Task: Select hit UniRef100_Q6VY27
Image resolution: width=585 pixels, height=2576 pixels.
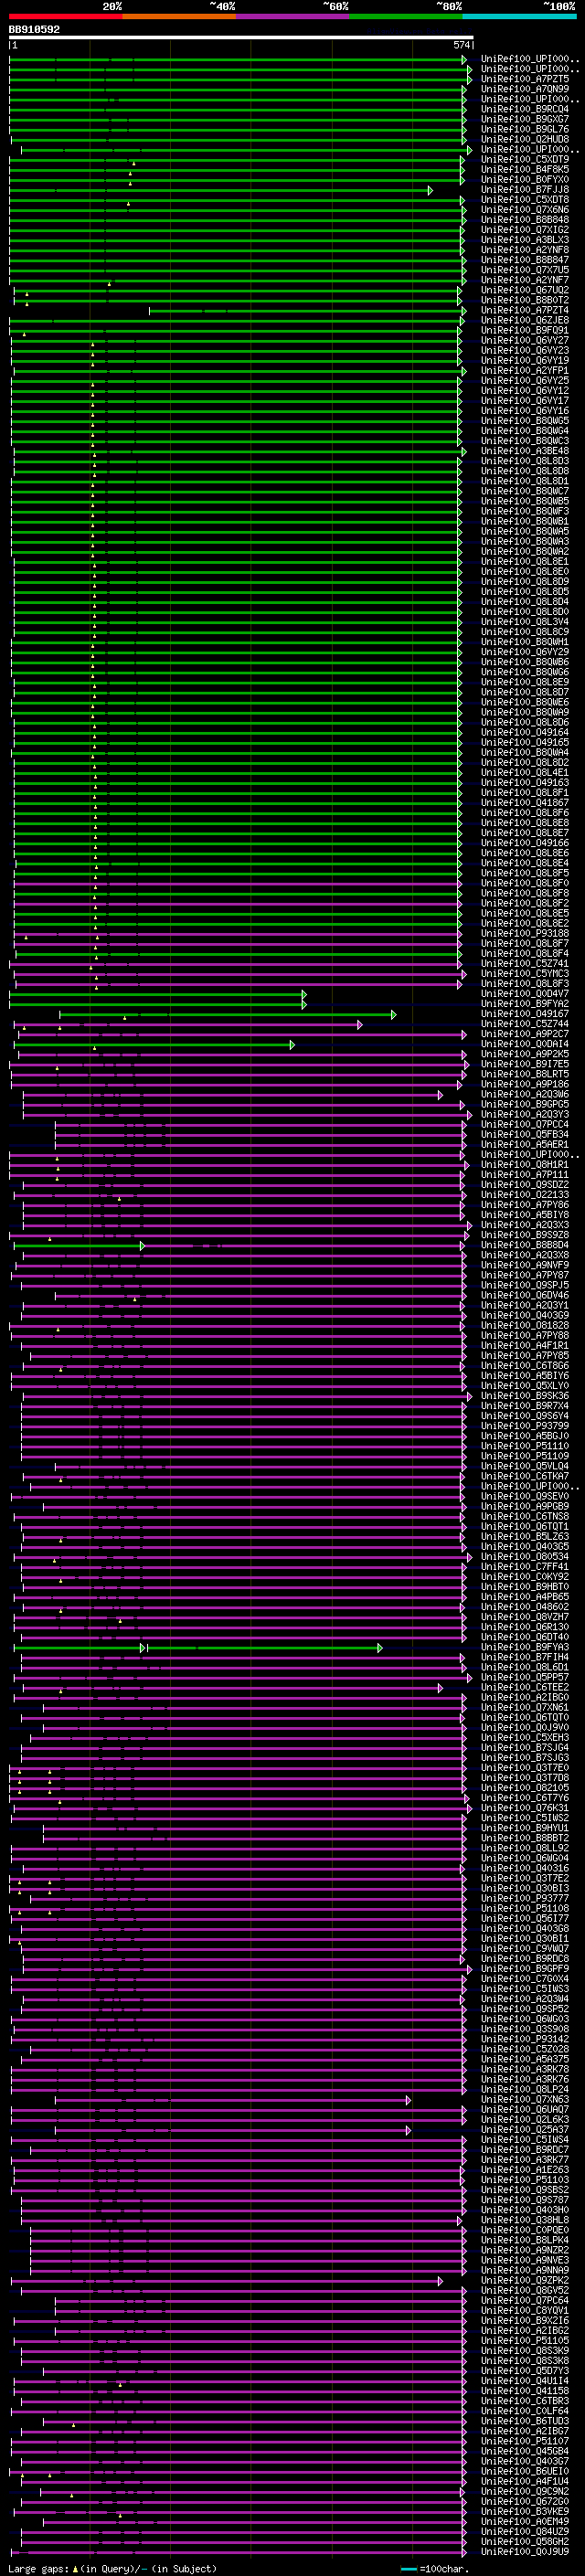Action: click(x=525, y=340)
